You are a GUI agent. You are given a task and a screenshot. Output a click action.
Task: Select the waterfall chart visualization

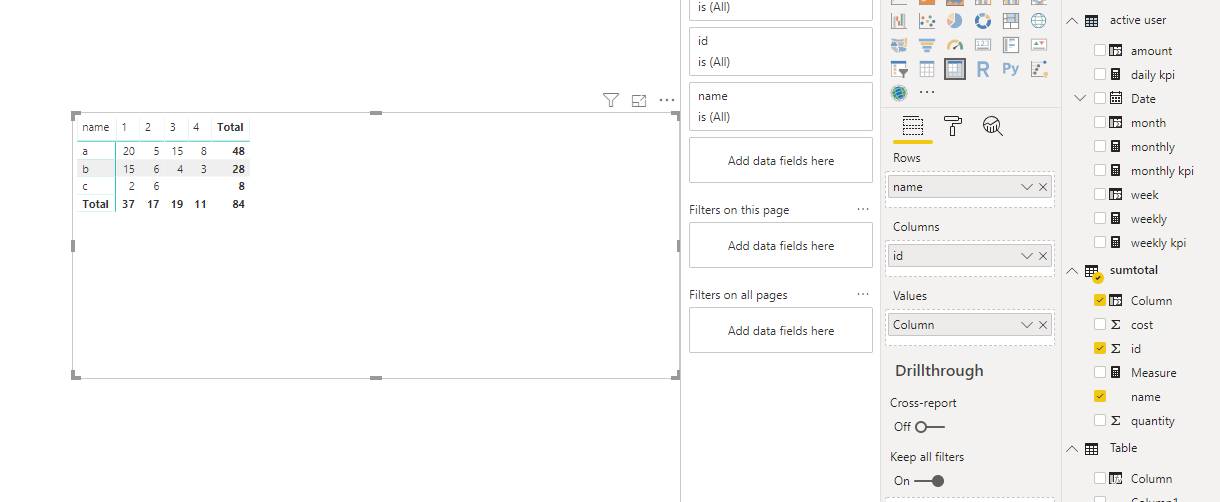coord(899,20)
